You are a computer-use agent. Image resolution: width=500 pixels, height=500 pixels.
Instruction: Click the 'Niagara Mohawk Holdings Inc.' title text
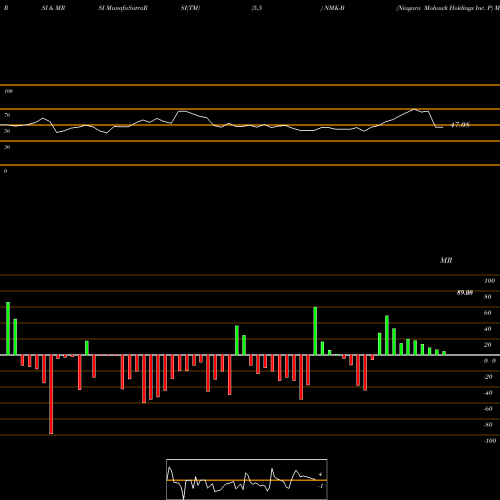(x=441, y=8)
